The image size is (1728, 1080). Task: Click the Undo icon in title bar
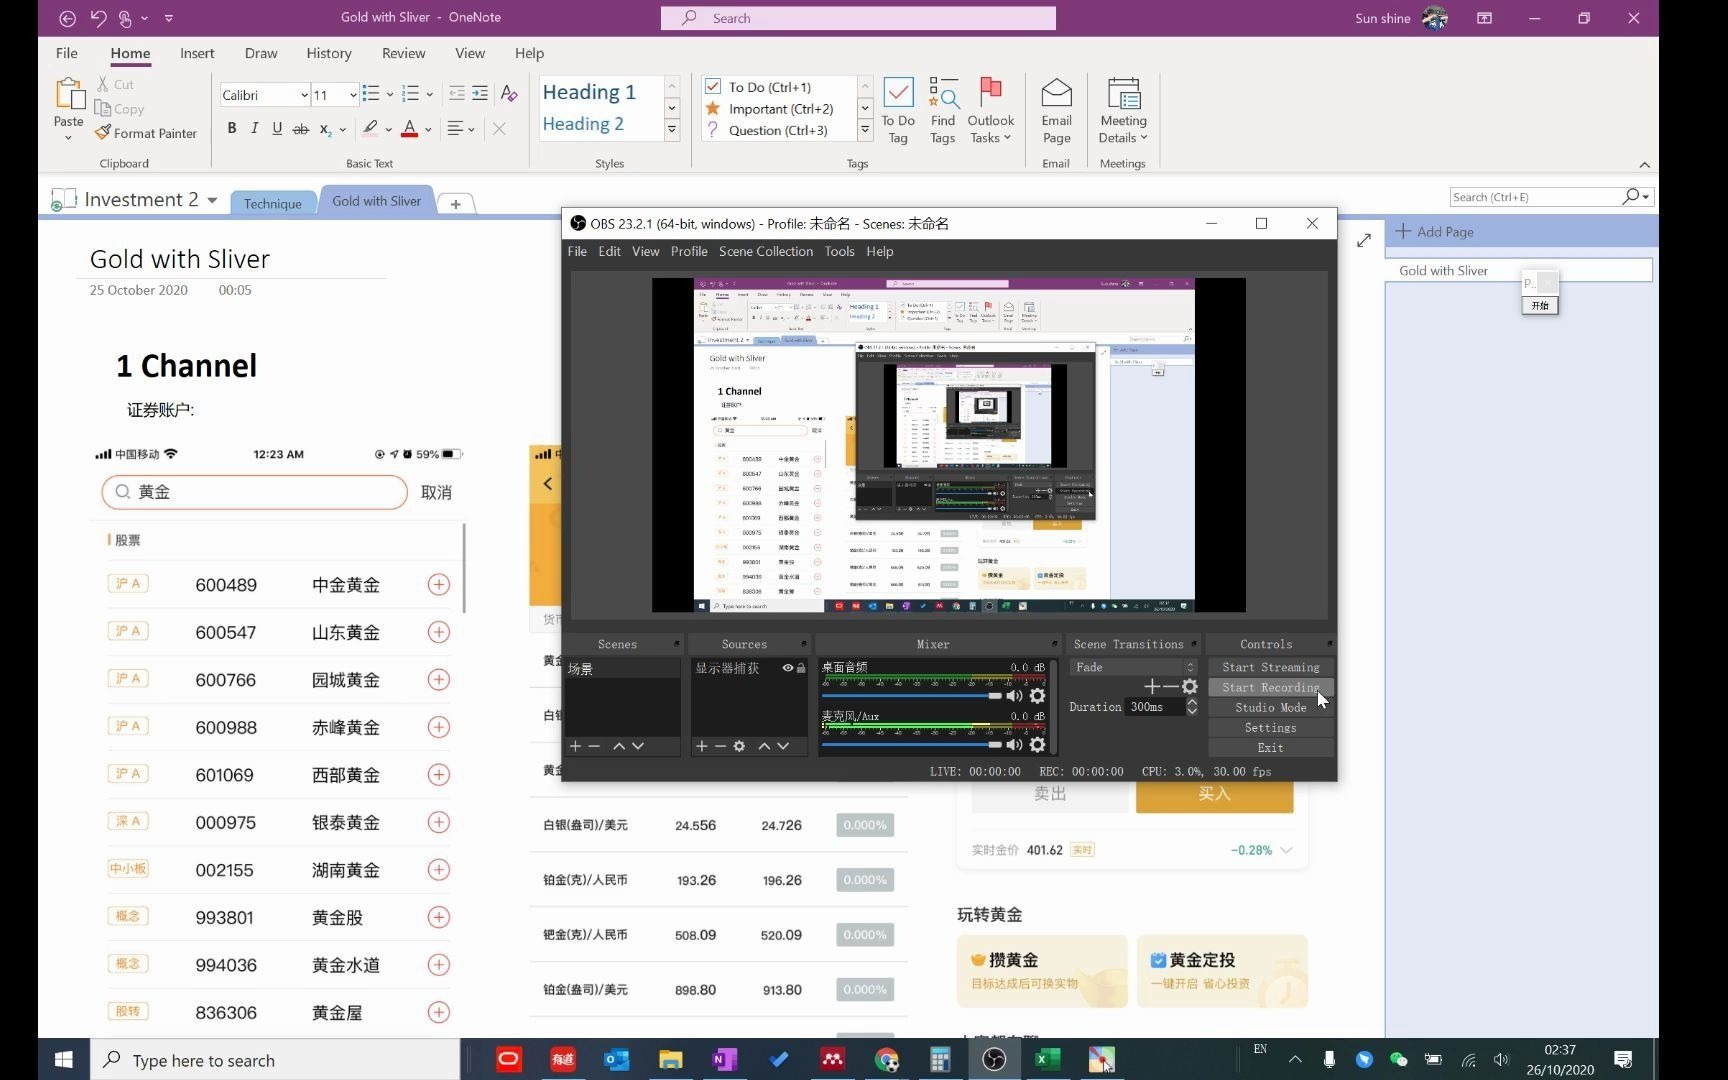pyautogui.click(x=98, y=18)
